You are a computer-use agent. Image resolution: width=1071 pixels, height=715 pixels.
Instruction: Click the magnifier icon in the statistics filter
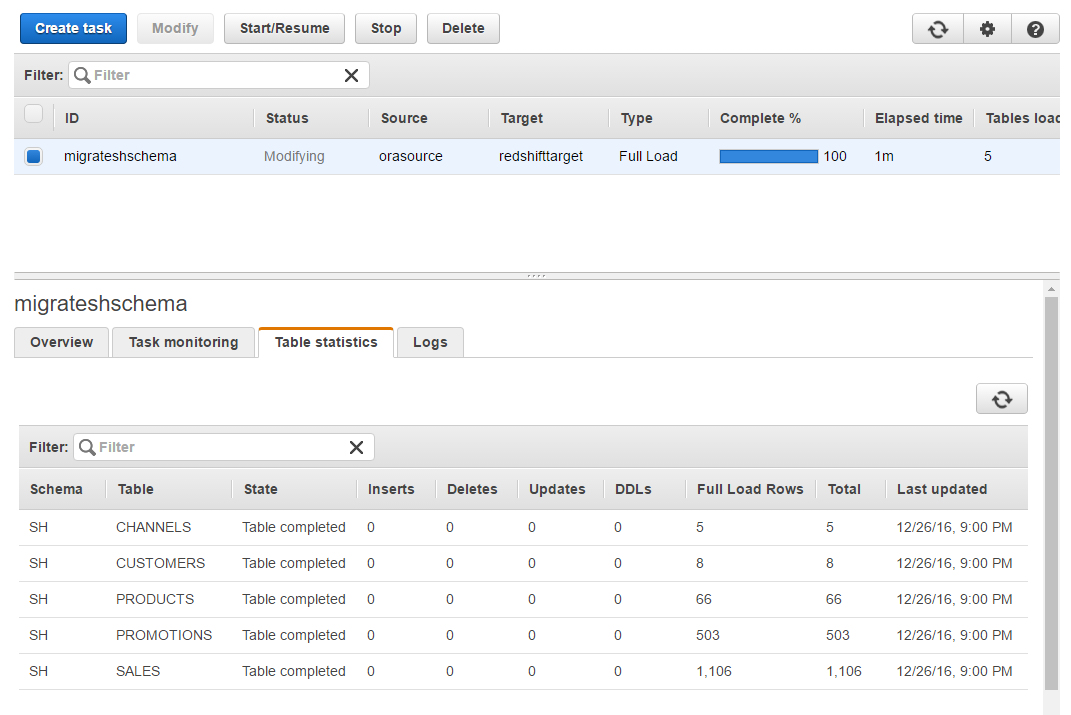(x=89, y=447)
